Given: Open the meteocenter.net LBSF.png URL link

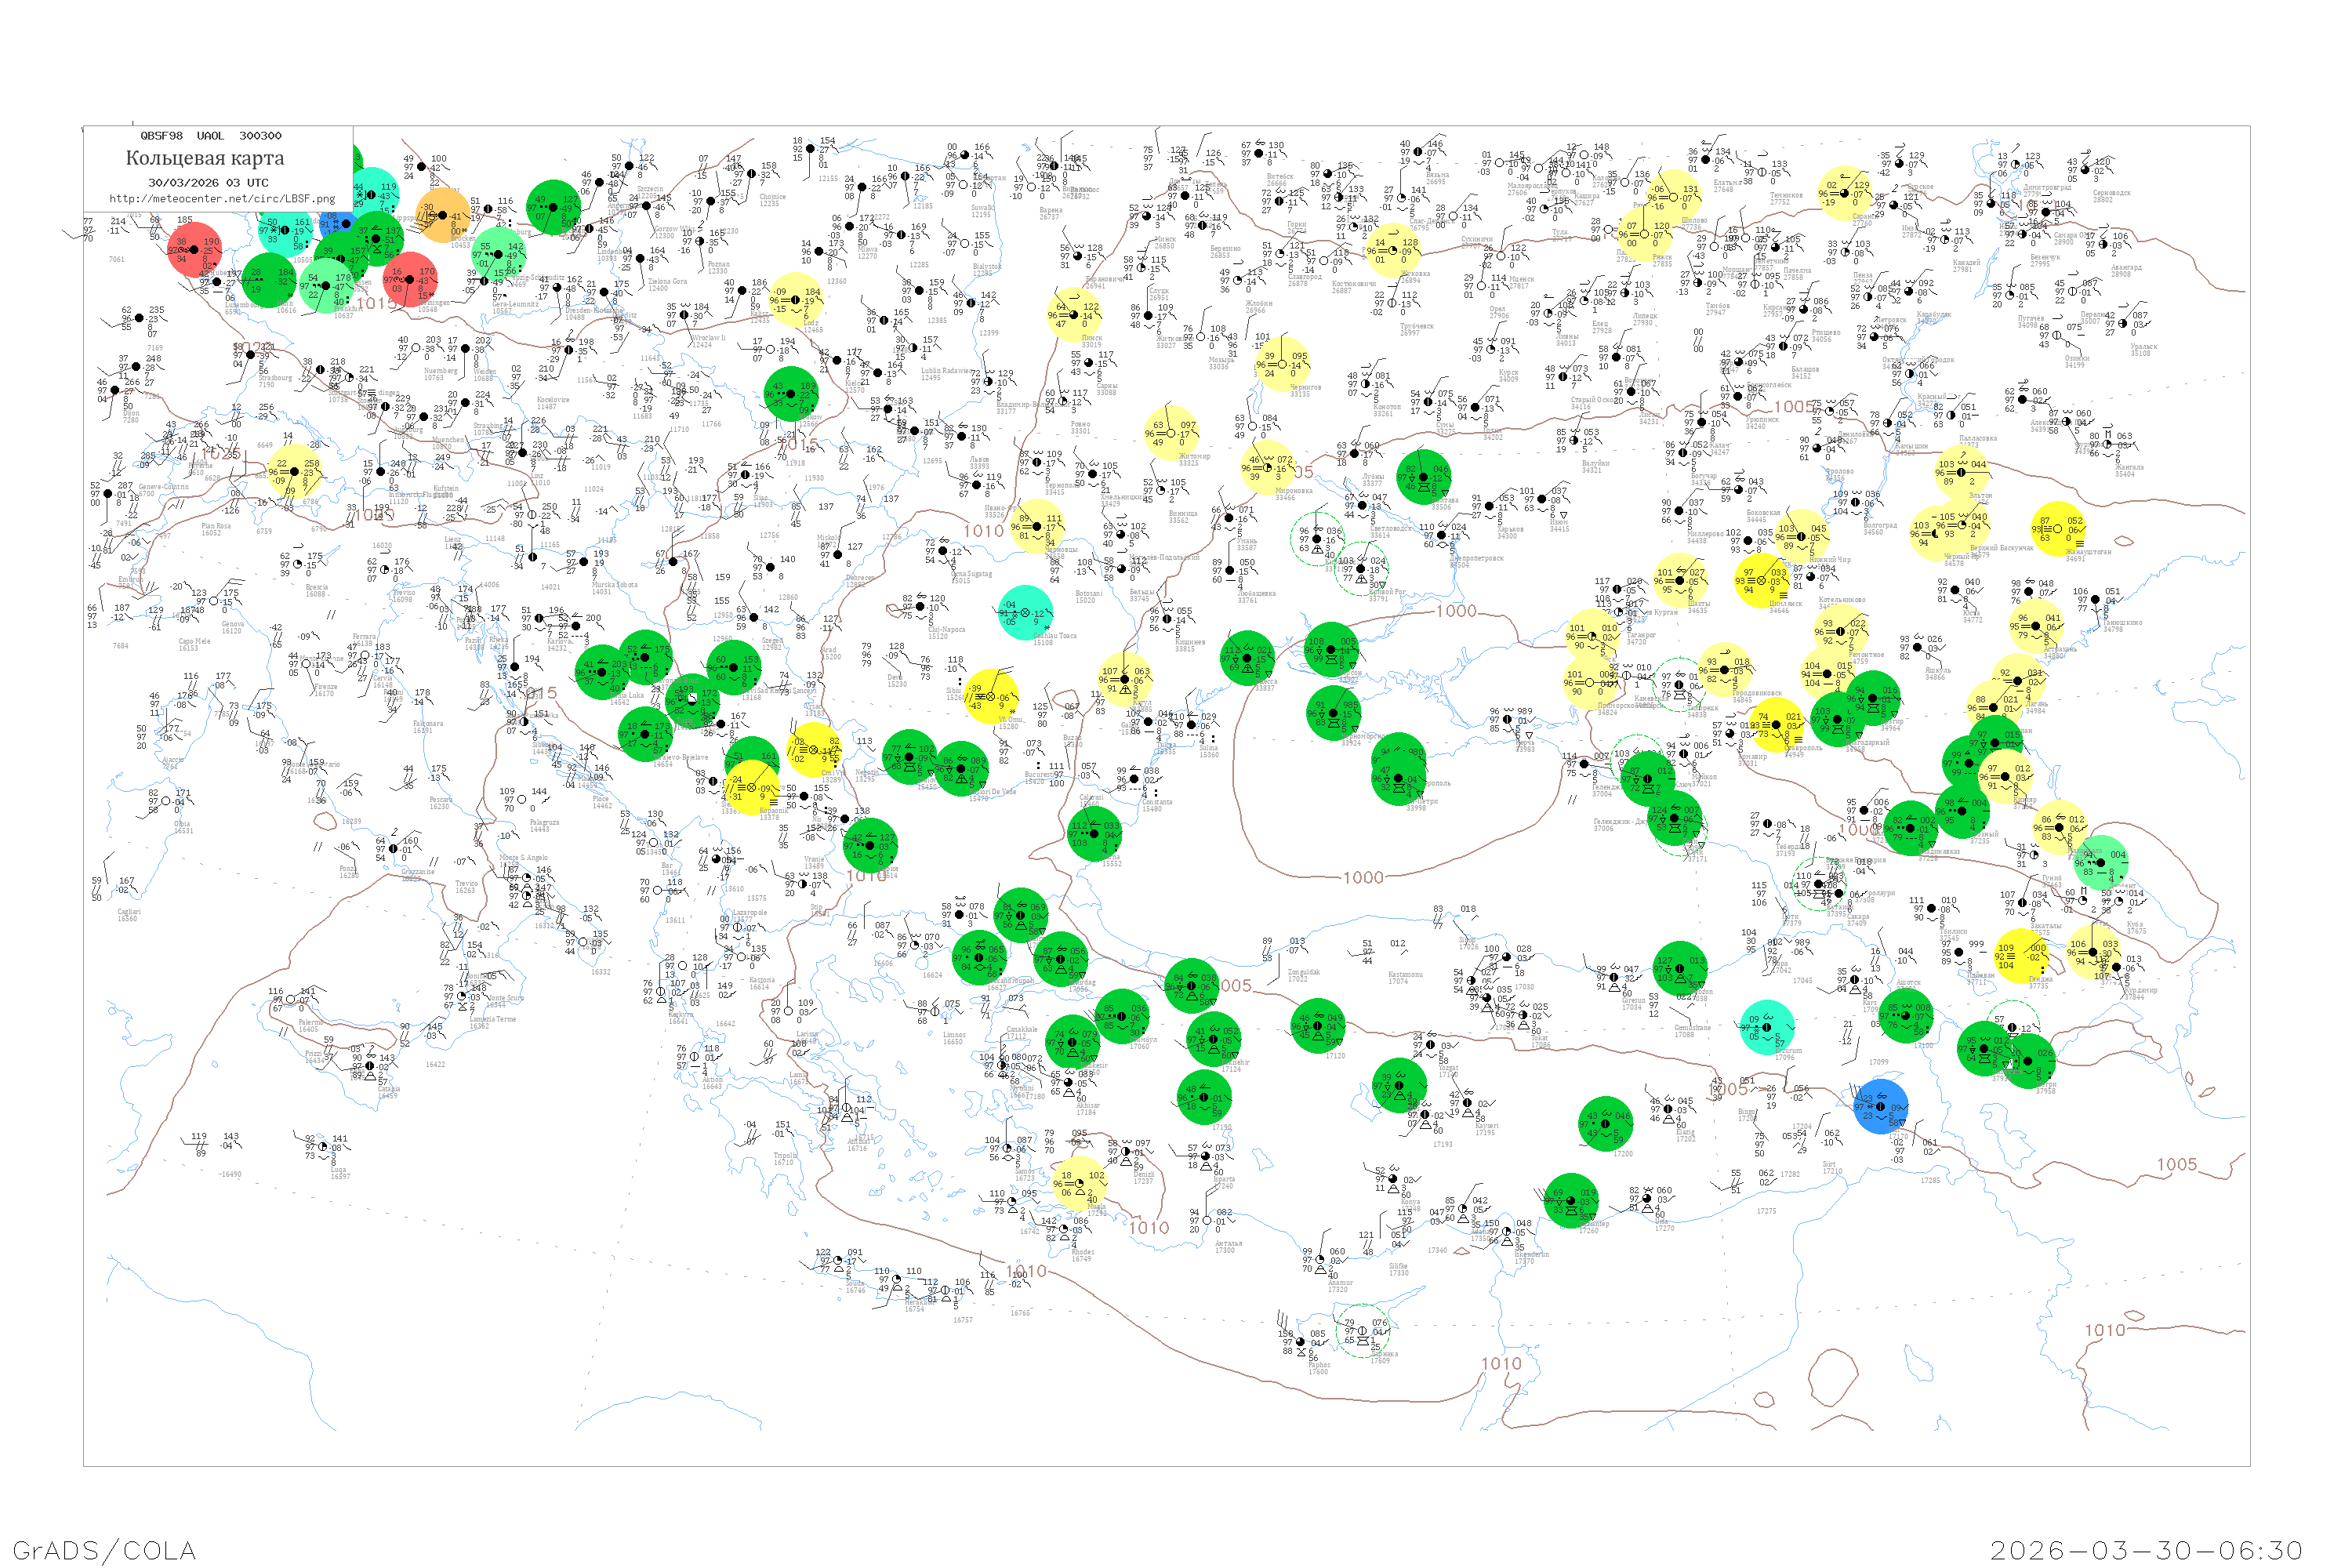Looking at the screenshot, I should click(x=222, y=198).
